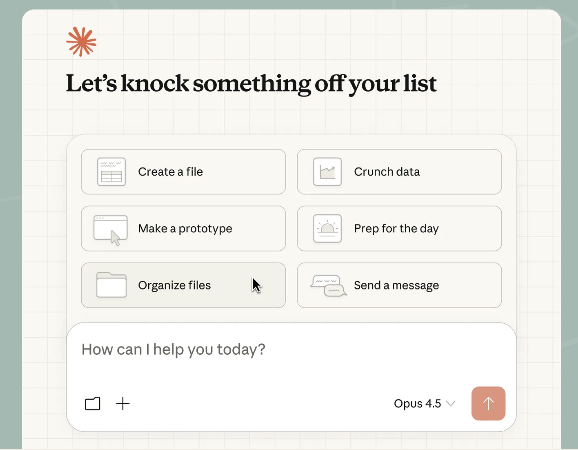The width and height of the screenshot is (578, 450).
Task: Select the Send a message card label
Action: [396, 285]
